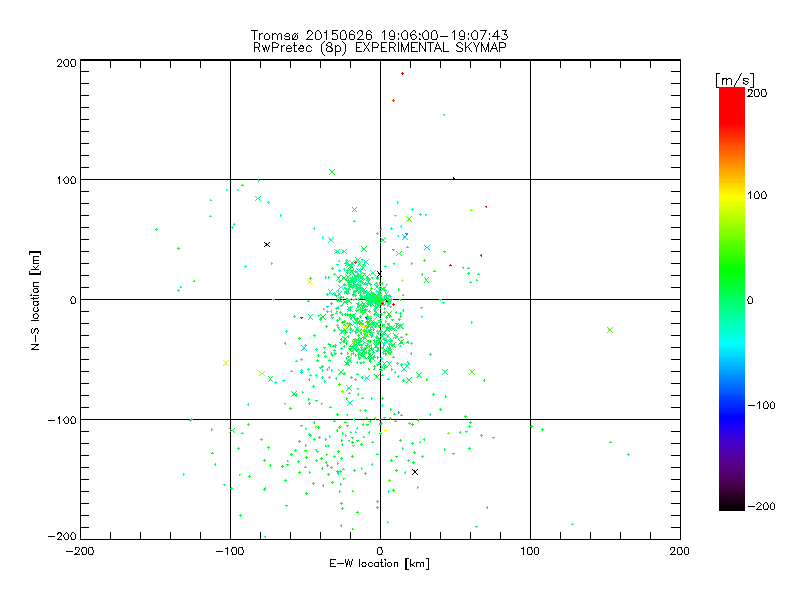This screenshot has height=600, width=800.
Task: Click the colorbar label '-200' at bottom
Action: pyautogui.click(x=761, y=507)
